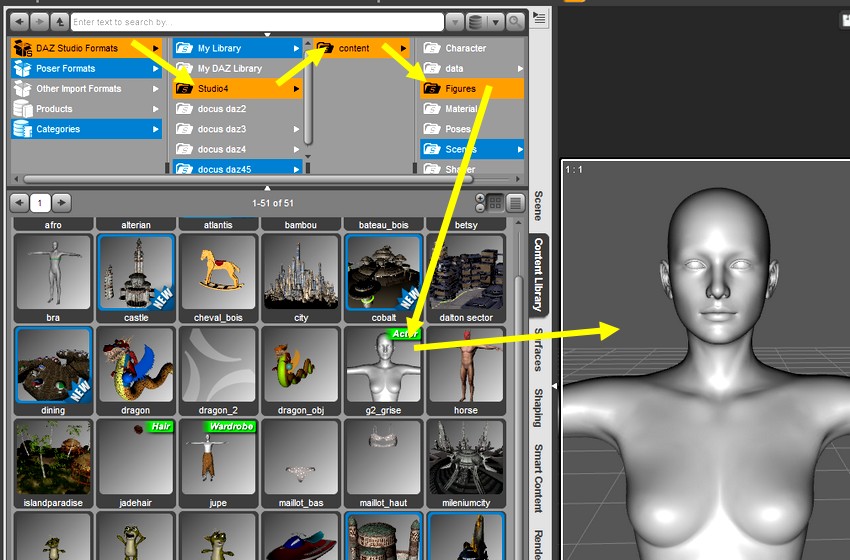This screenshot has width=850, height=560.
Task: Switch to list view
Action: coord(516,203)
